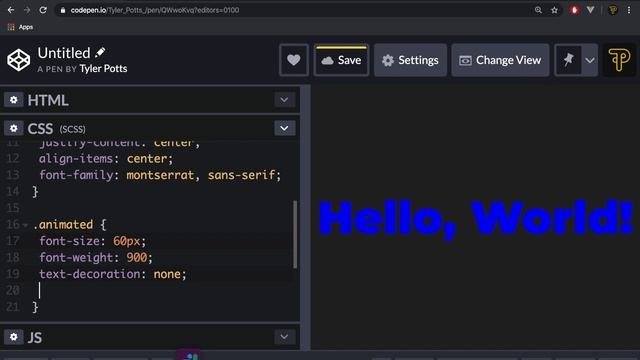Pin this pen
The image size is (640, 360).
(568, 60)
